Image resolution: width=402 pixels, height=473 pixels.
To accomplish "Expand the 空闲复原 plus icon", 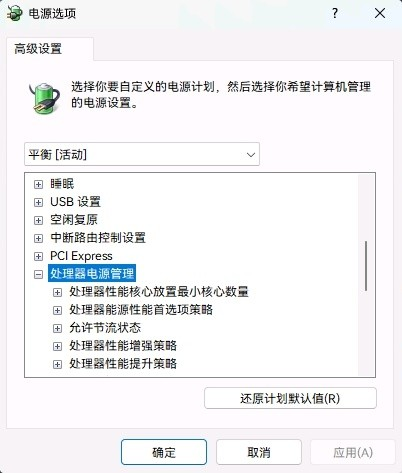I will coord(38,220).
